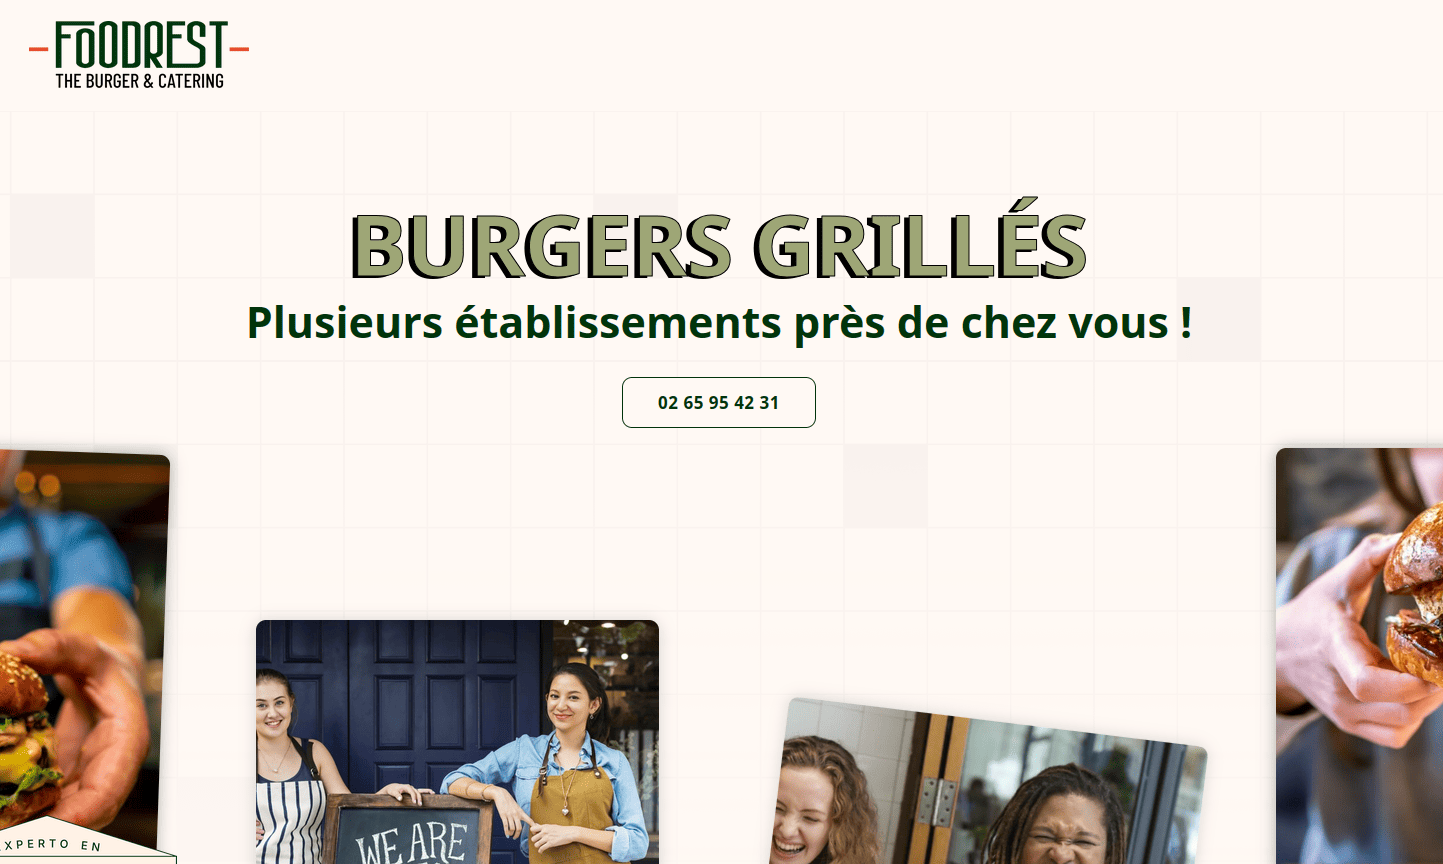
Task: Call the 02 65 95 42 31 button
Action: (719, 402)
